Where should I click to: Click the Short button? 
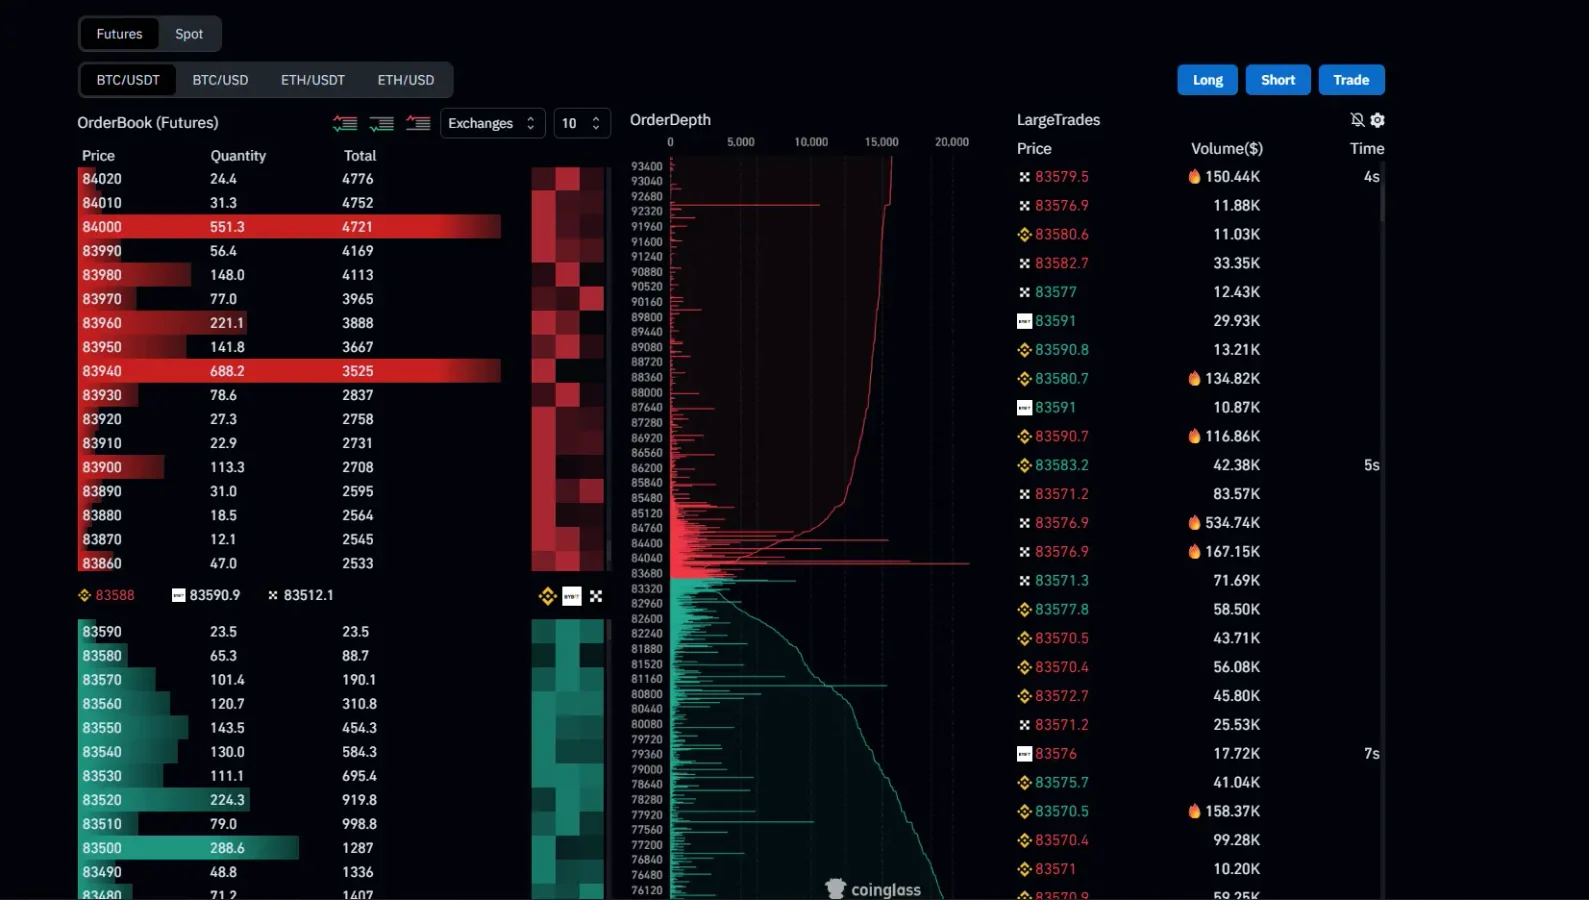tap(1278, 80)
